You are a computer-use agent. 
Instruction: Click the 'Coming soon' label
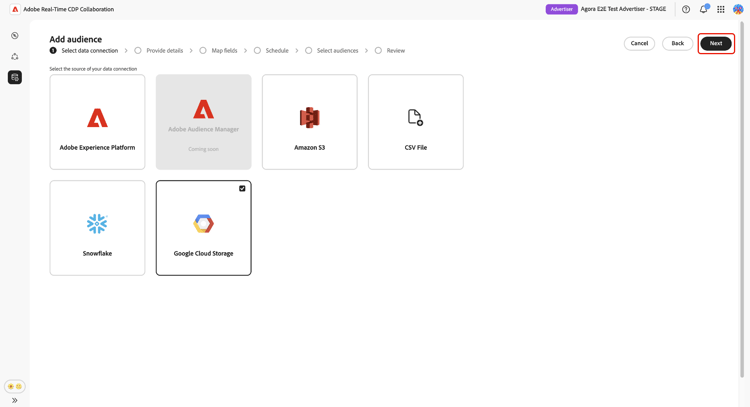203,149
